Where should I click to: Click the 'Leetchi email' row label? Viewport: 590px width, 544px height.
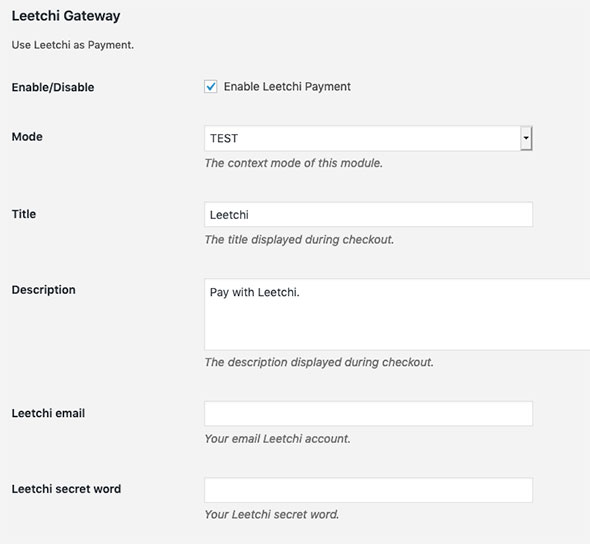[48, 413]
